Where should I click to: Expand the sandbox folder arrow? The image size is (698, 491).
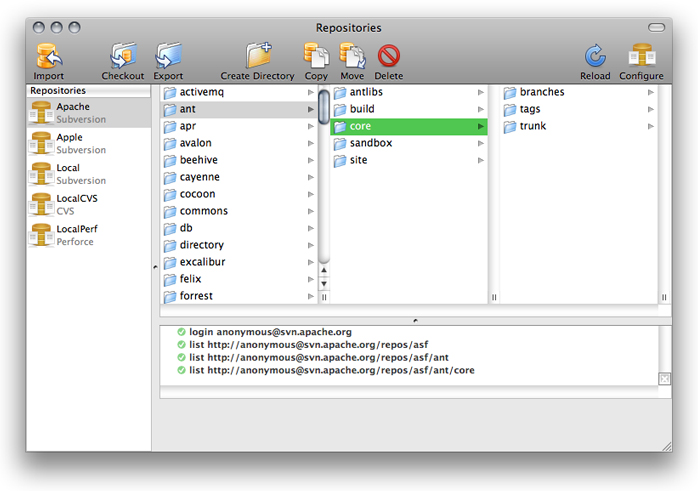pyautogui.click(x=481, y=144)
